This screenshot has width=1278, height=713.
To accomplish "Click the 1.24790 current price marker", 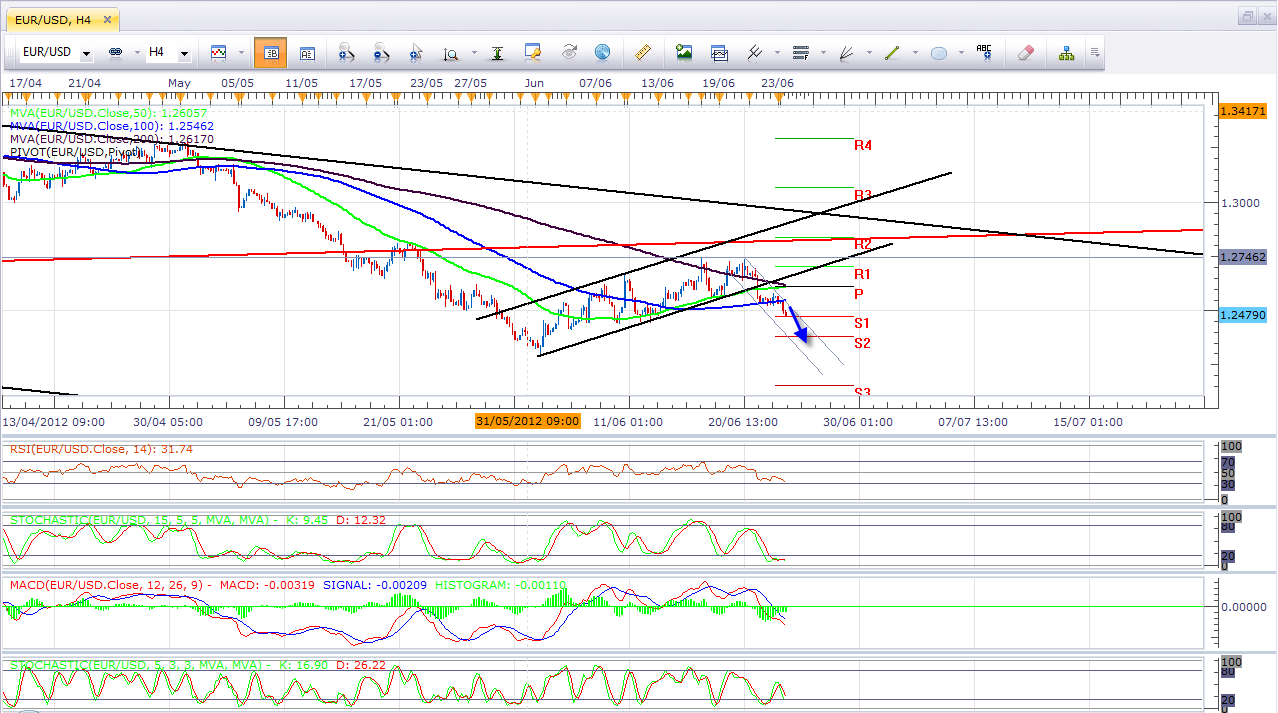I will 1243,315.
